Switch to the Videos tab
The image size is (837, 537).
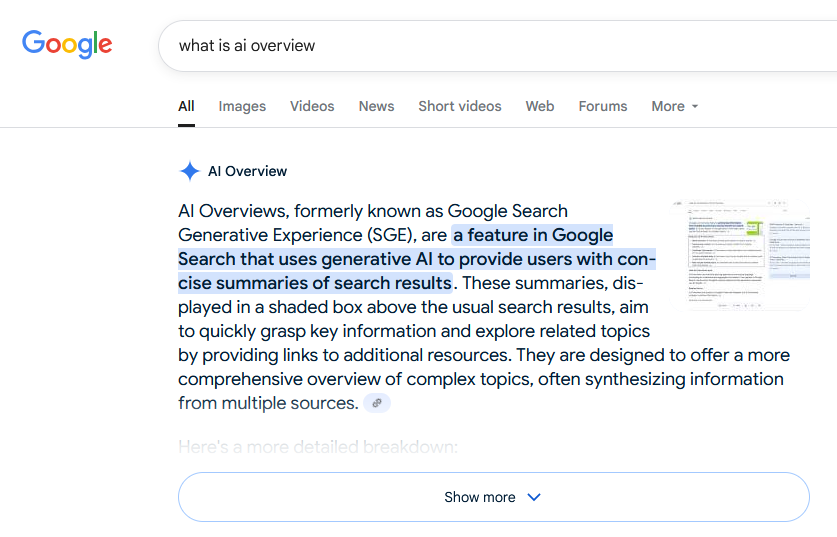[x=312, y=106]
